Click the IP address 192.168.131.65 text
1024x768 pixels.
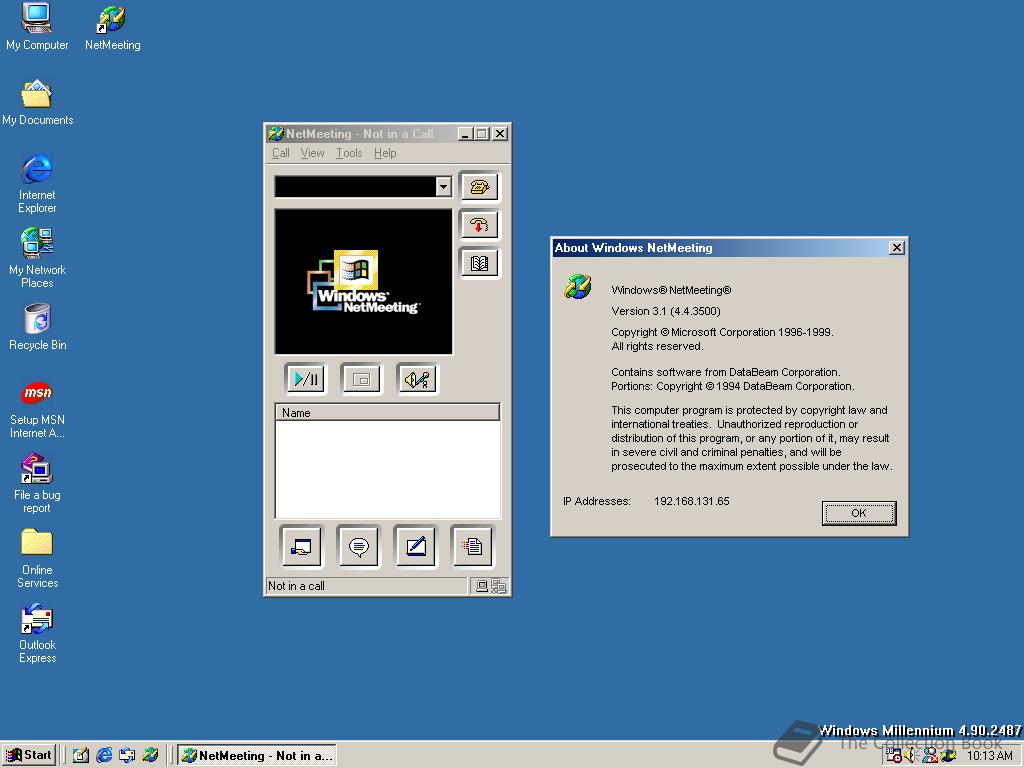point(692,502)
